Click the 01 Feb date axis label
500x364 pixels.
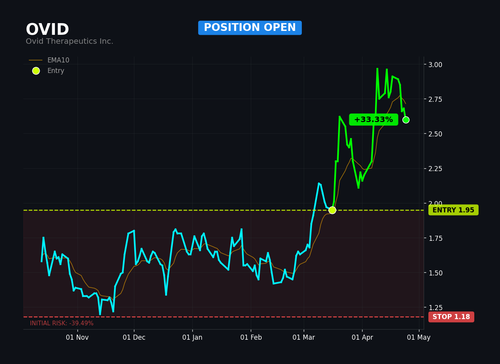(251, 337)
